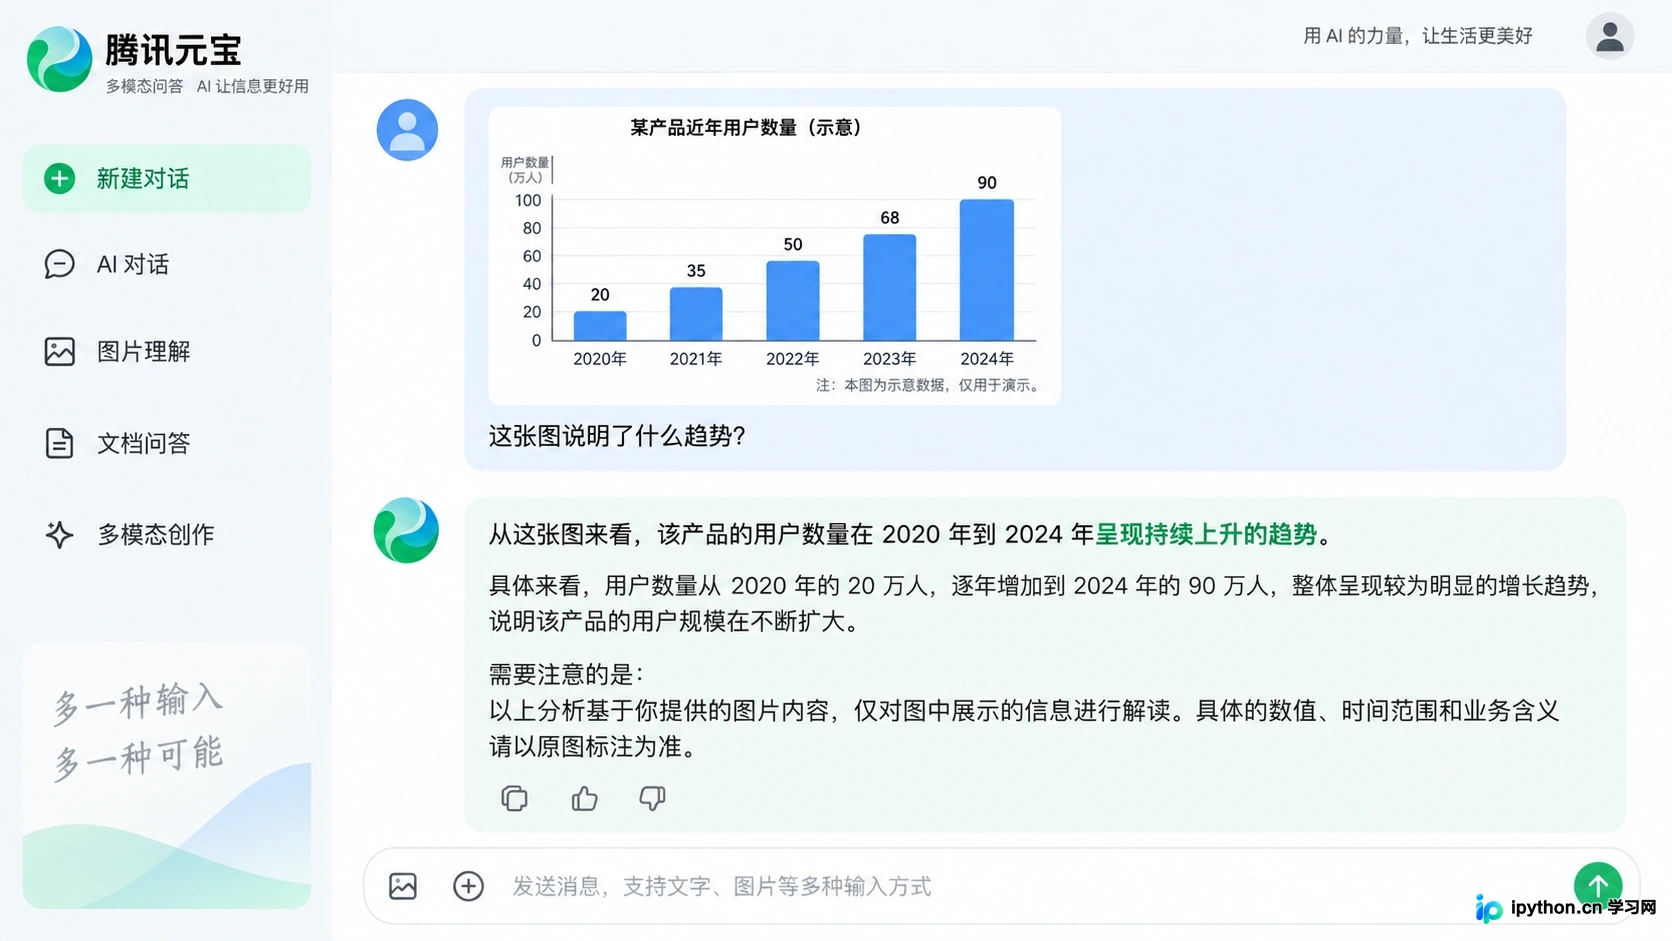Click the chat bubble icon beside AI 对话
Viewport: 1672px width, 941px height.
(x=59, y=264)
